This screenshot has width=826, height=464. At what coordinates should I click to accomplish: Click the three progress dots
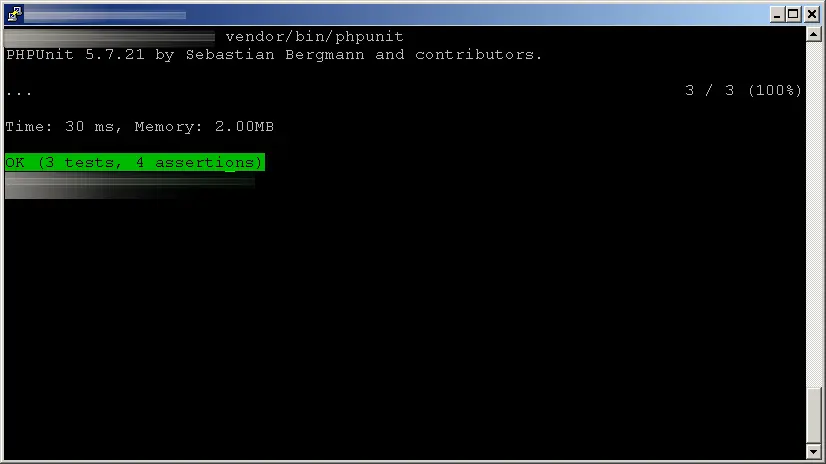pos(19,94)
